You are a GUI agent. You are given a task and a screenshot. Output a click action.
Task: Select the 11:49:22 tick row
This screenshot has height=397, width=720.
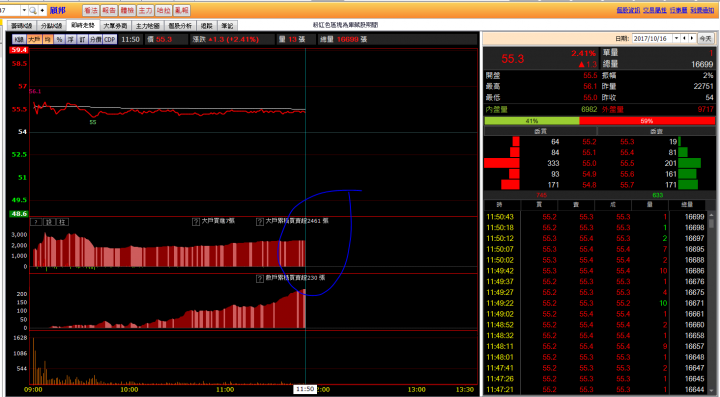(x=596, y=303)
